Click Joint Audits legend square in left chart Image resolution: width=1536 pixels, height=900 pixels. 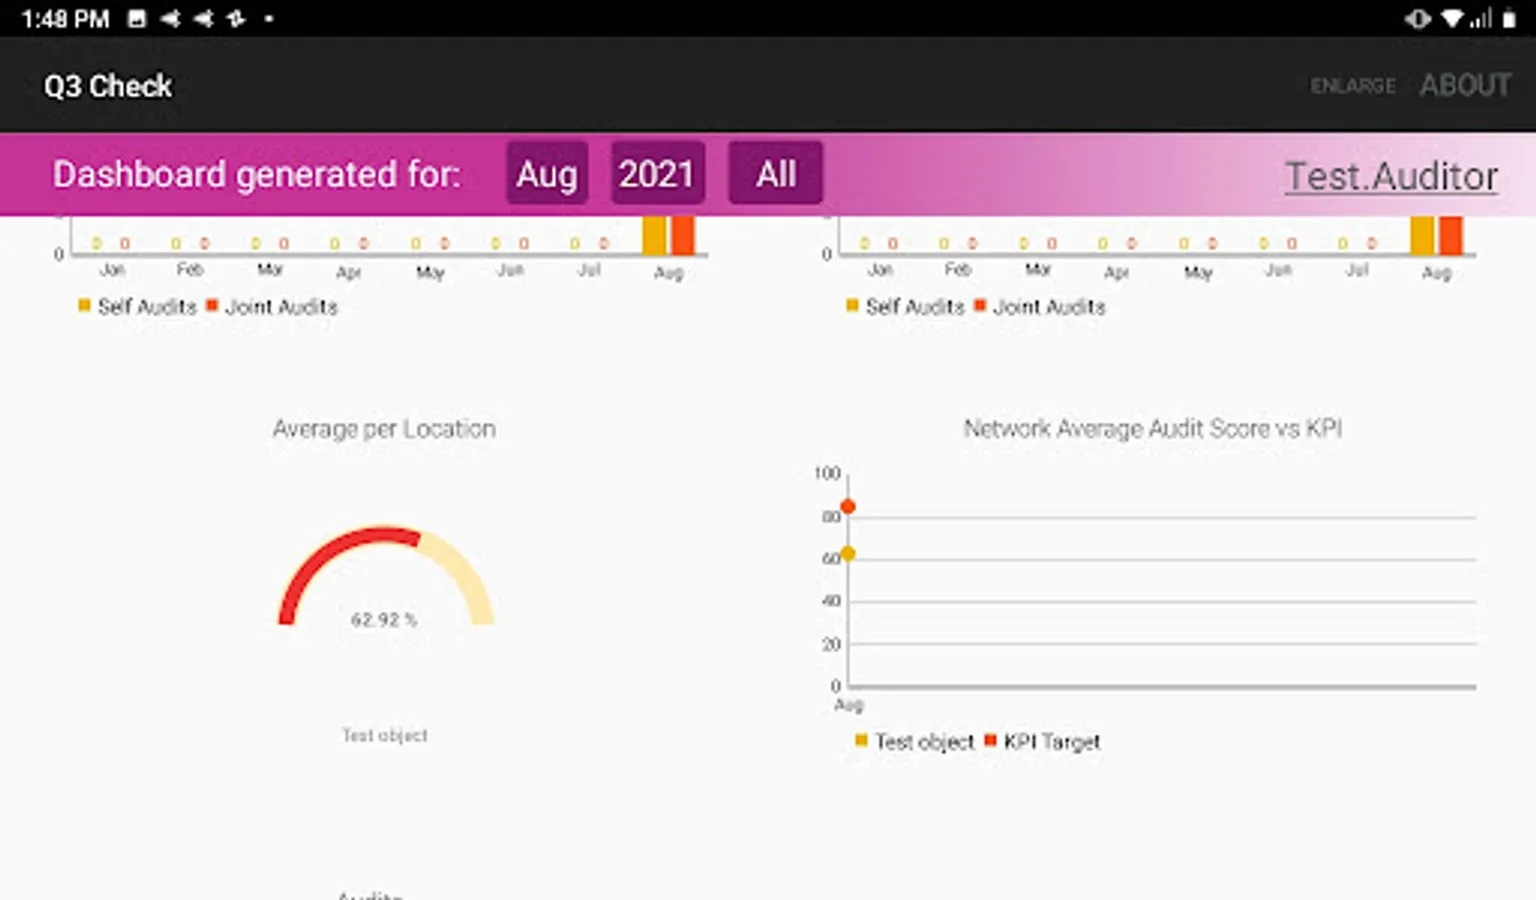pyautogui.click(x=212, y=306)
